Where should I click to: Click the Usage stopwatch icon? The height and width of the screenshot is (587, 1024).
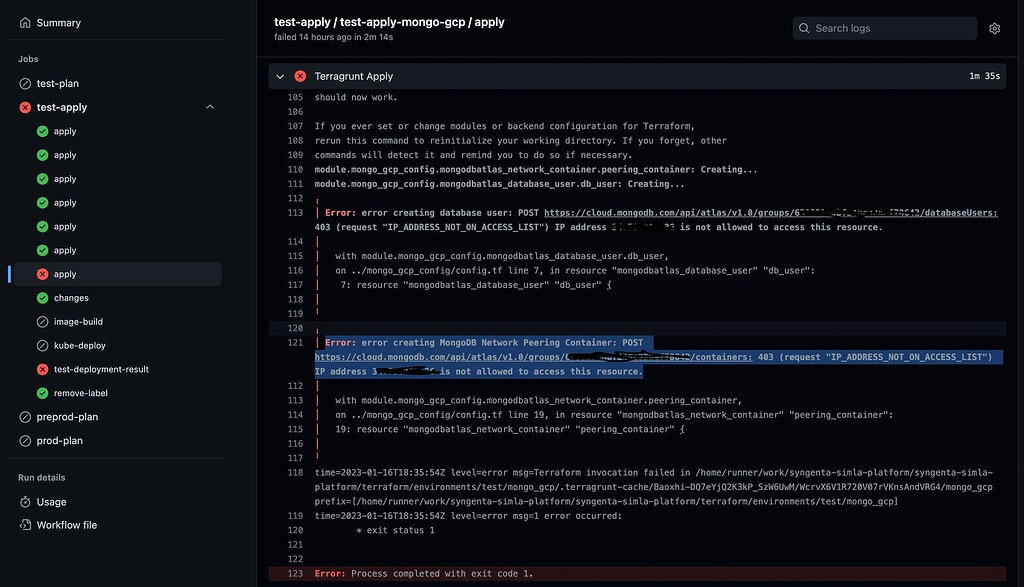click(26, 502)
